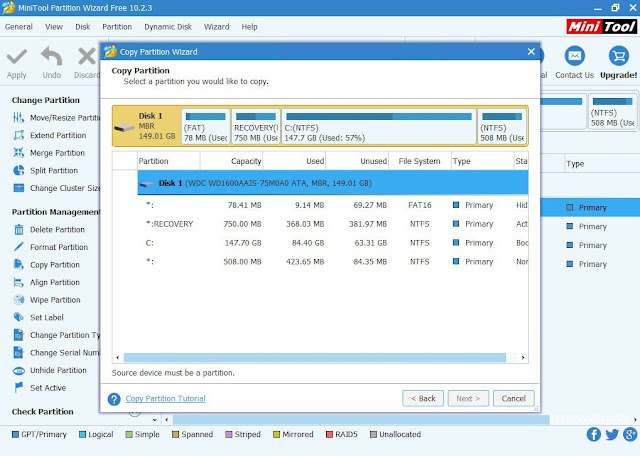Open the Twitter share icon
640x456 pixels.
point(612,434)
